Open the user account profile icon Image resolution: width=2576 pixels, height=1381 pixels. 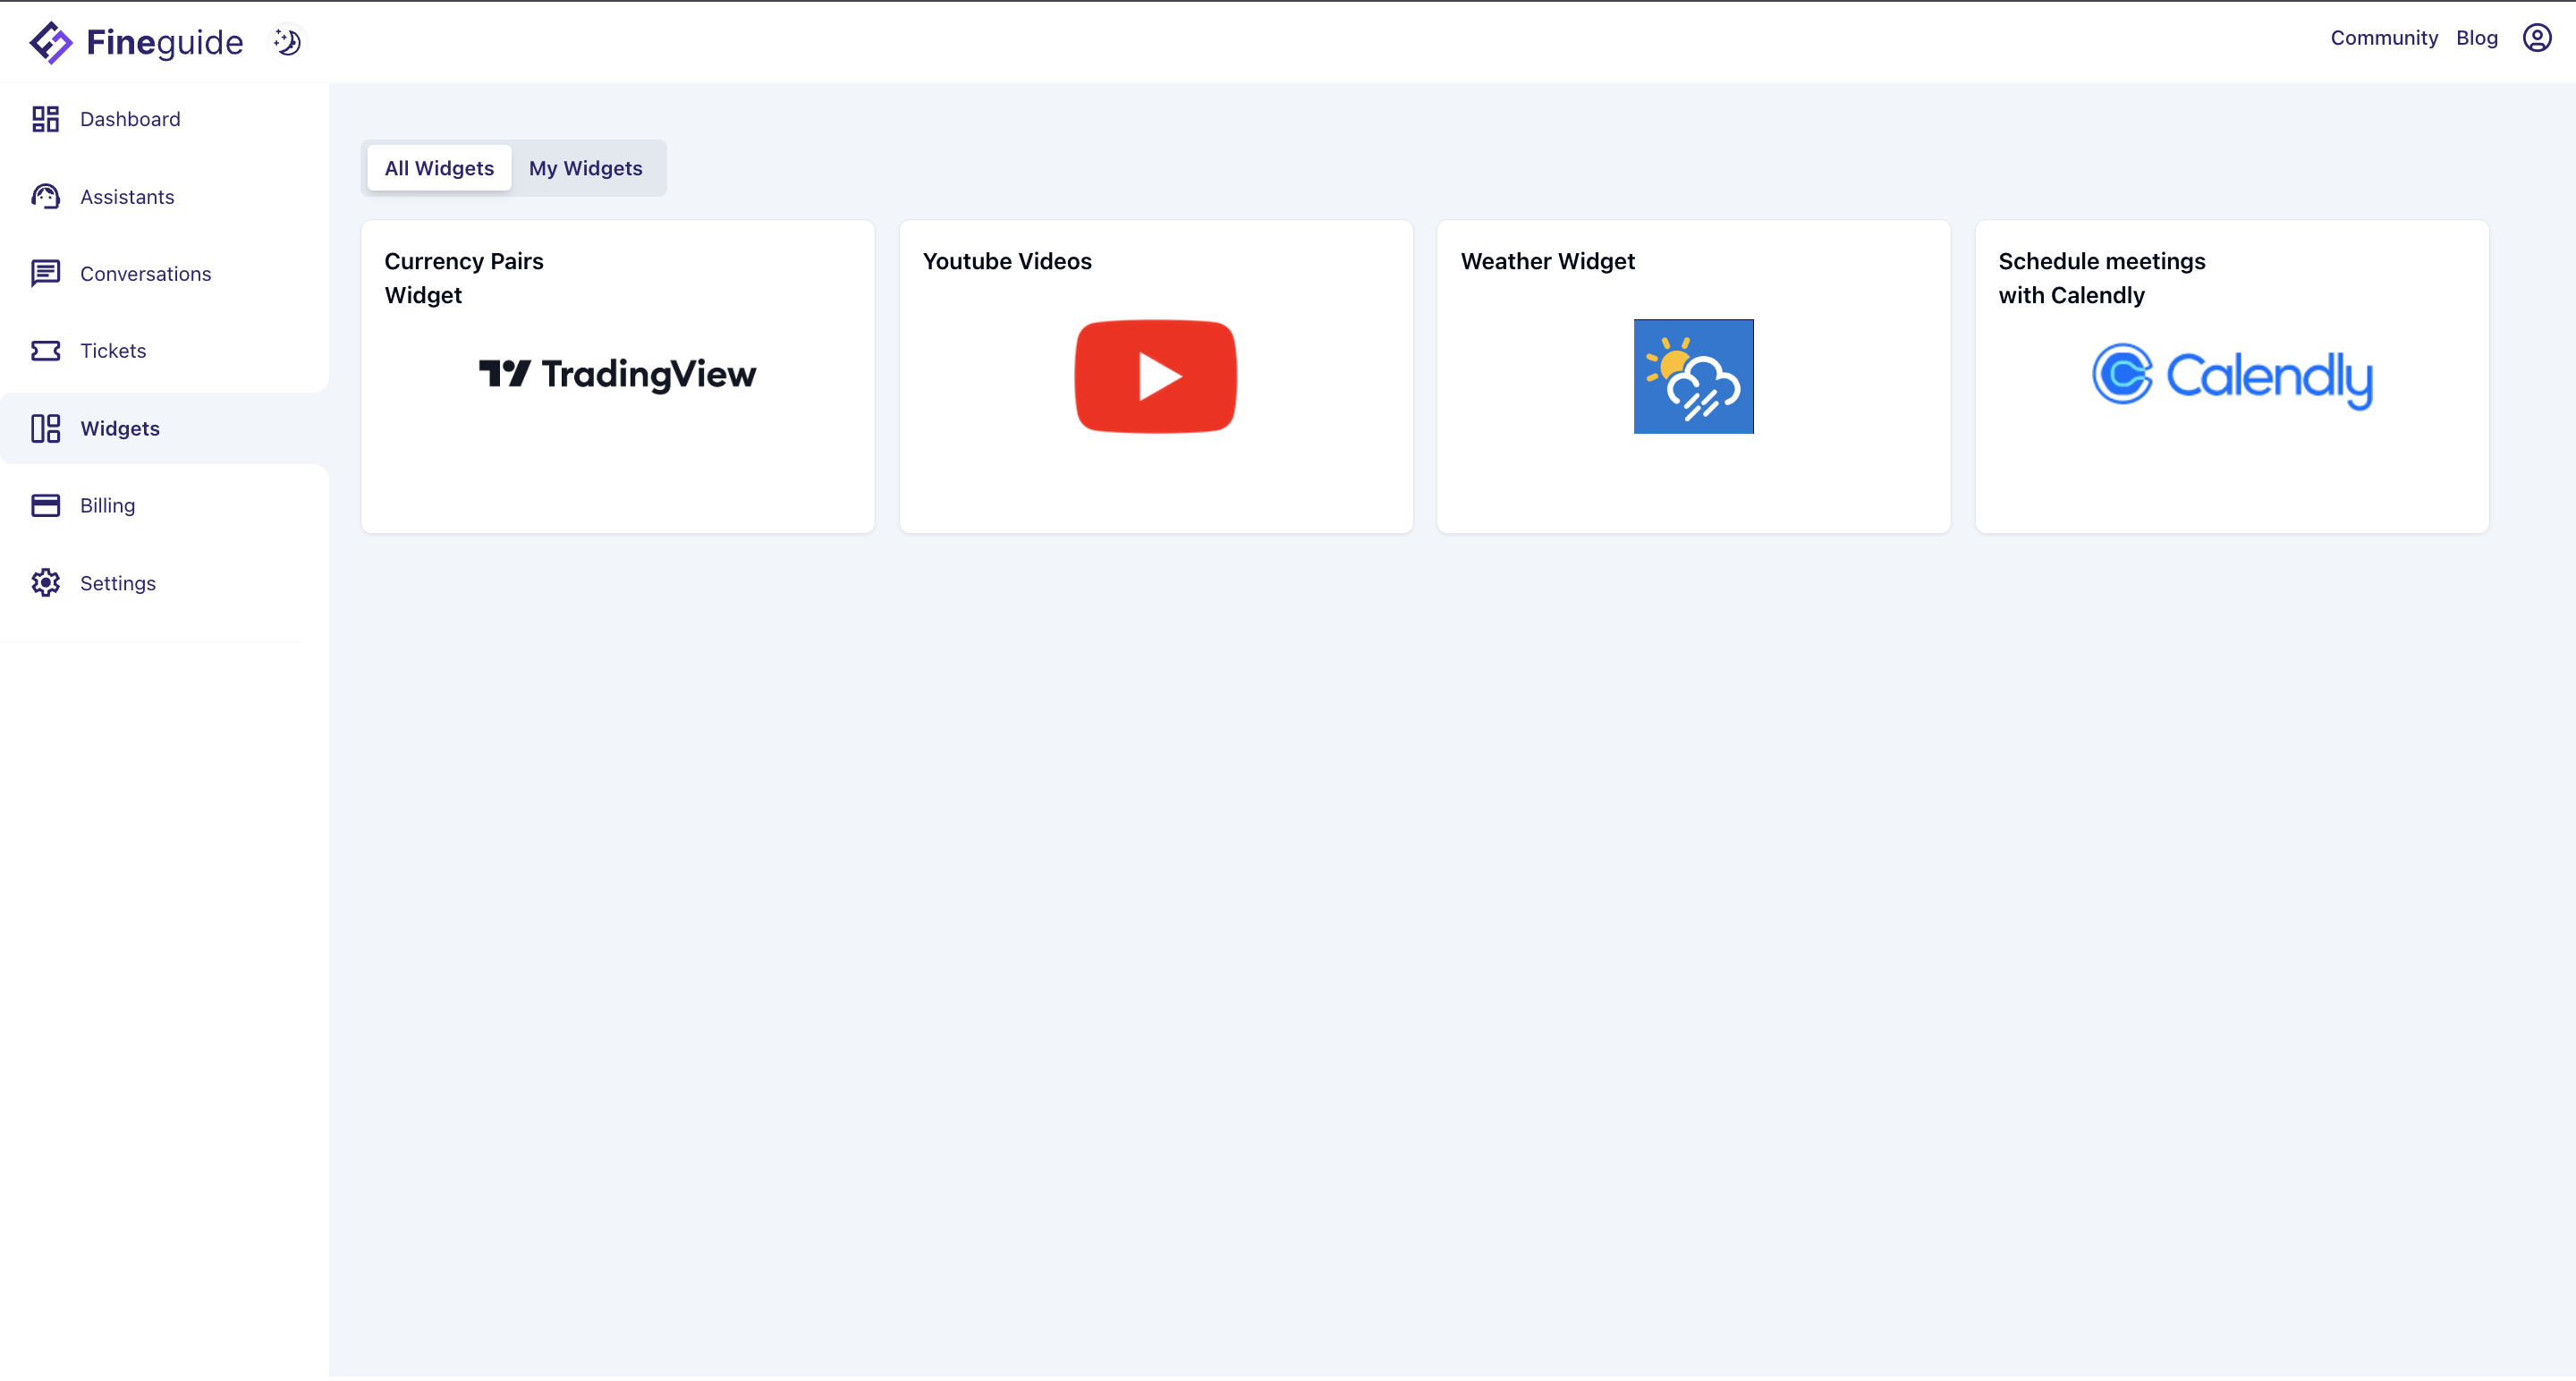pos(2536,38)
